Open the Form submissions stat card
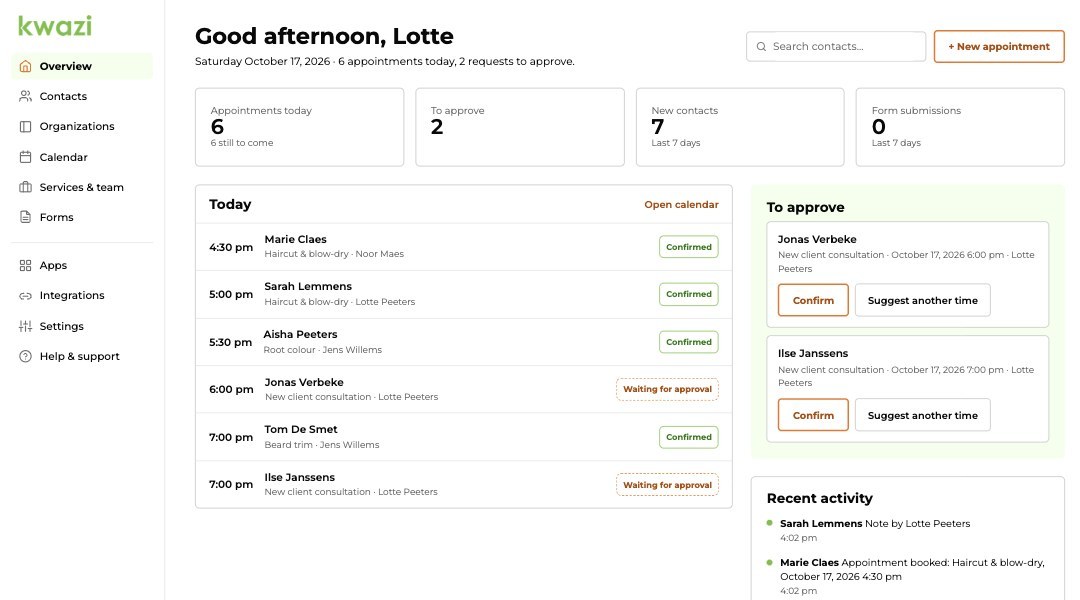This screenshot has width=1080, height=600. point(960,127)
